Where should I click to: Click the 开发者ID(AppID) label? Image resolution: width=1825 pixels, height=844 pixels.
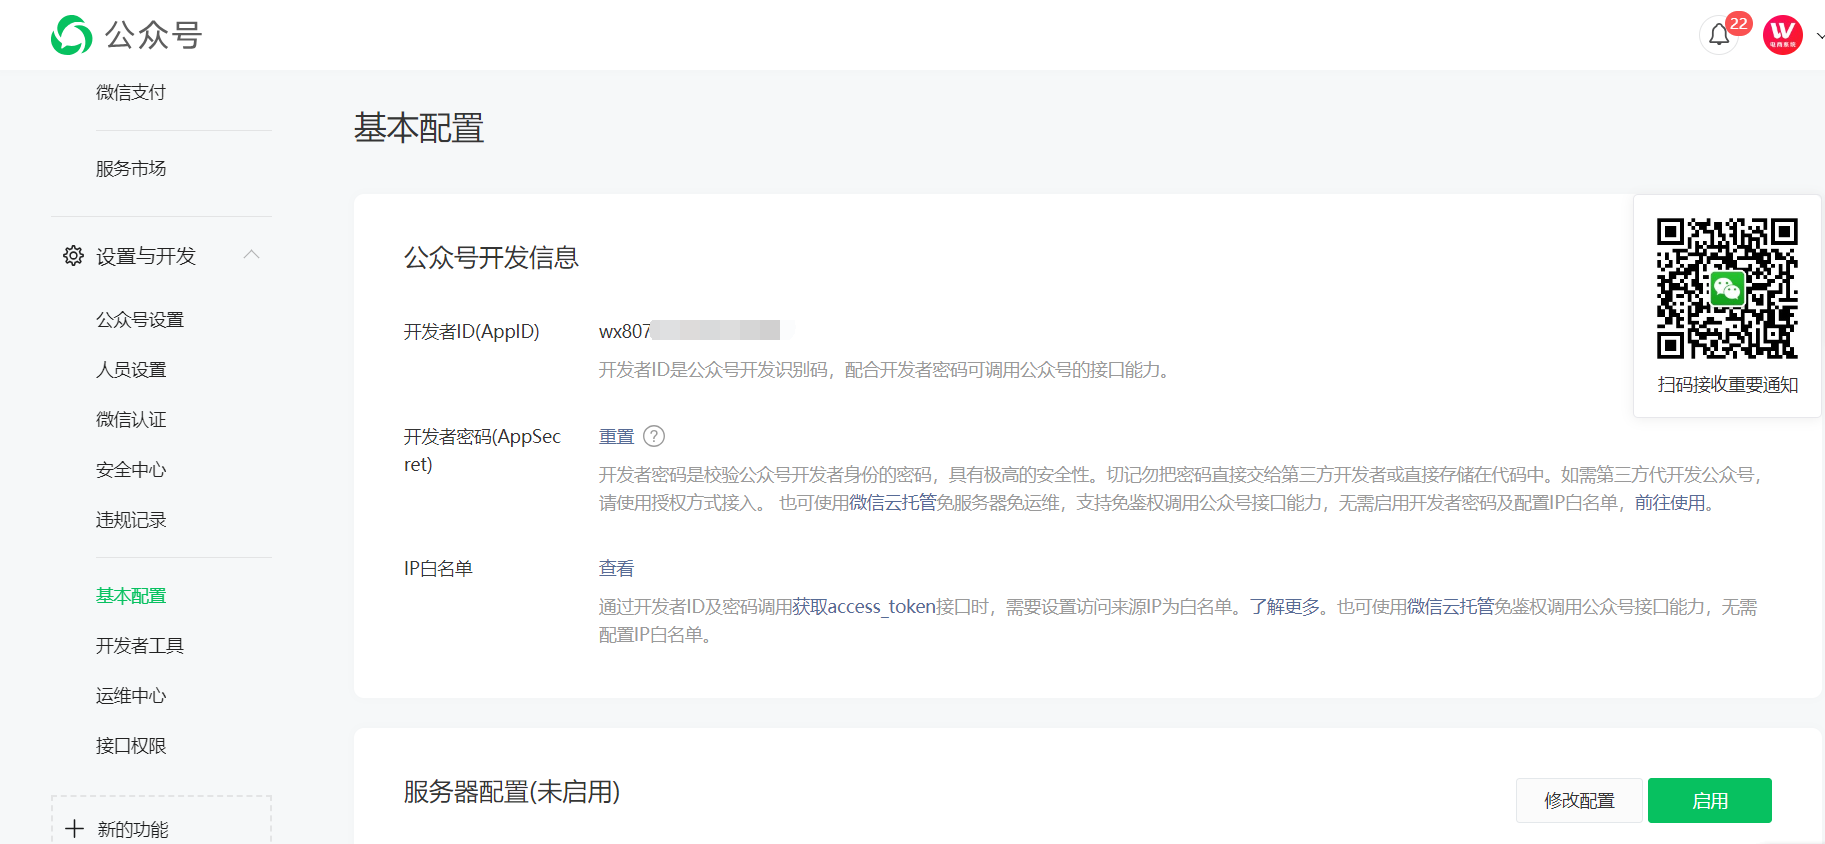coord(471,332)
